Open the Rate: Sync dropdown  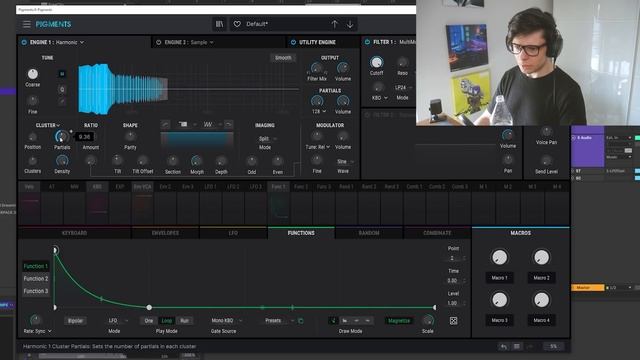(38, 331)
